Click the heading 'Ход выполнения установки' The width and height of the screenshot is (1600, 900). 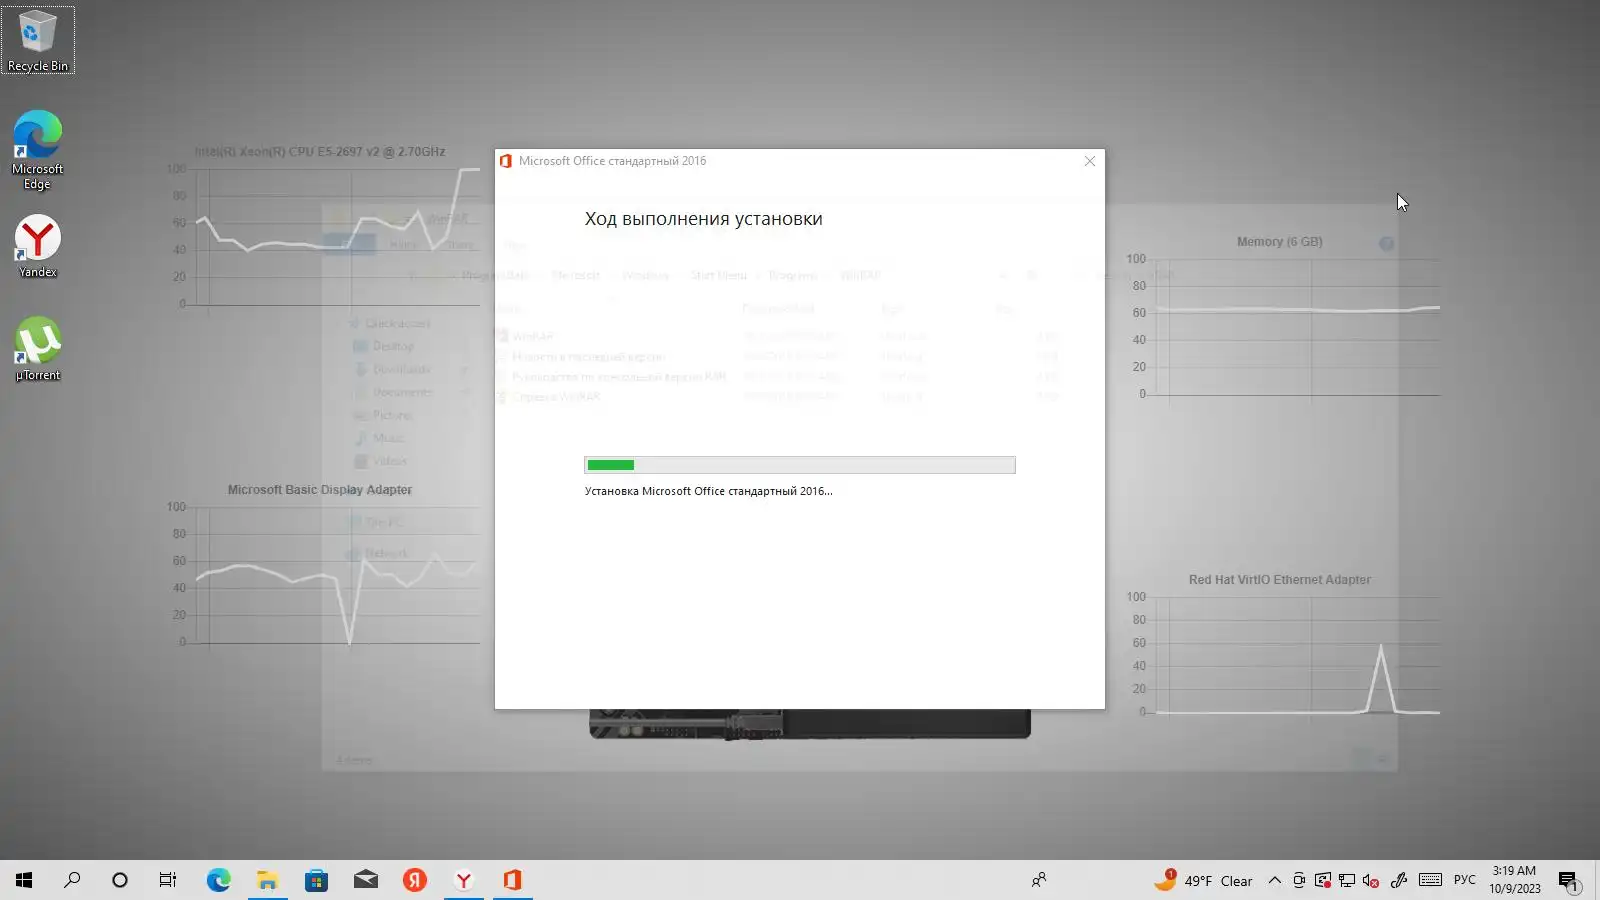703,219
